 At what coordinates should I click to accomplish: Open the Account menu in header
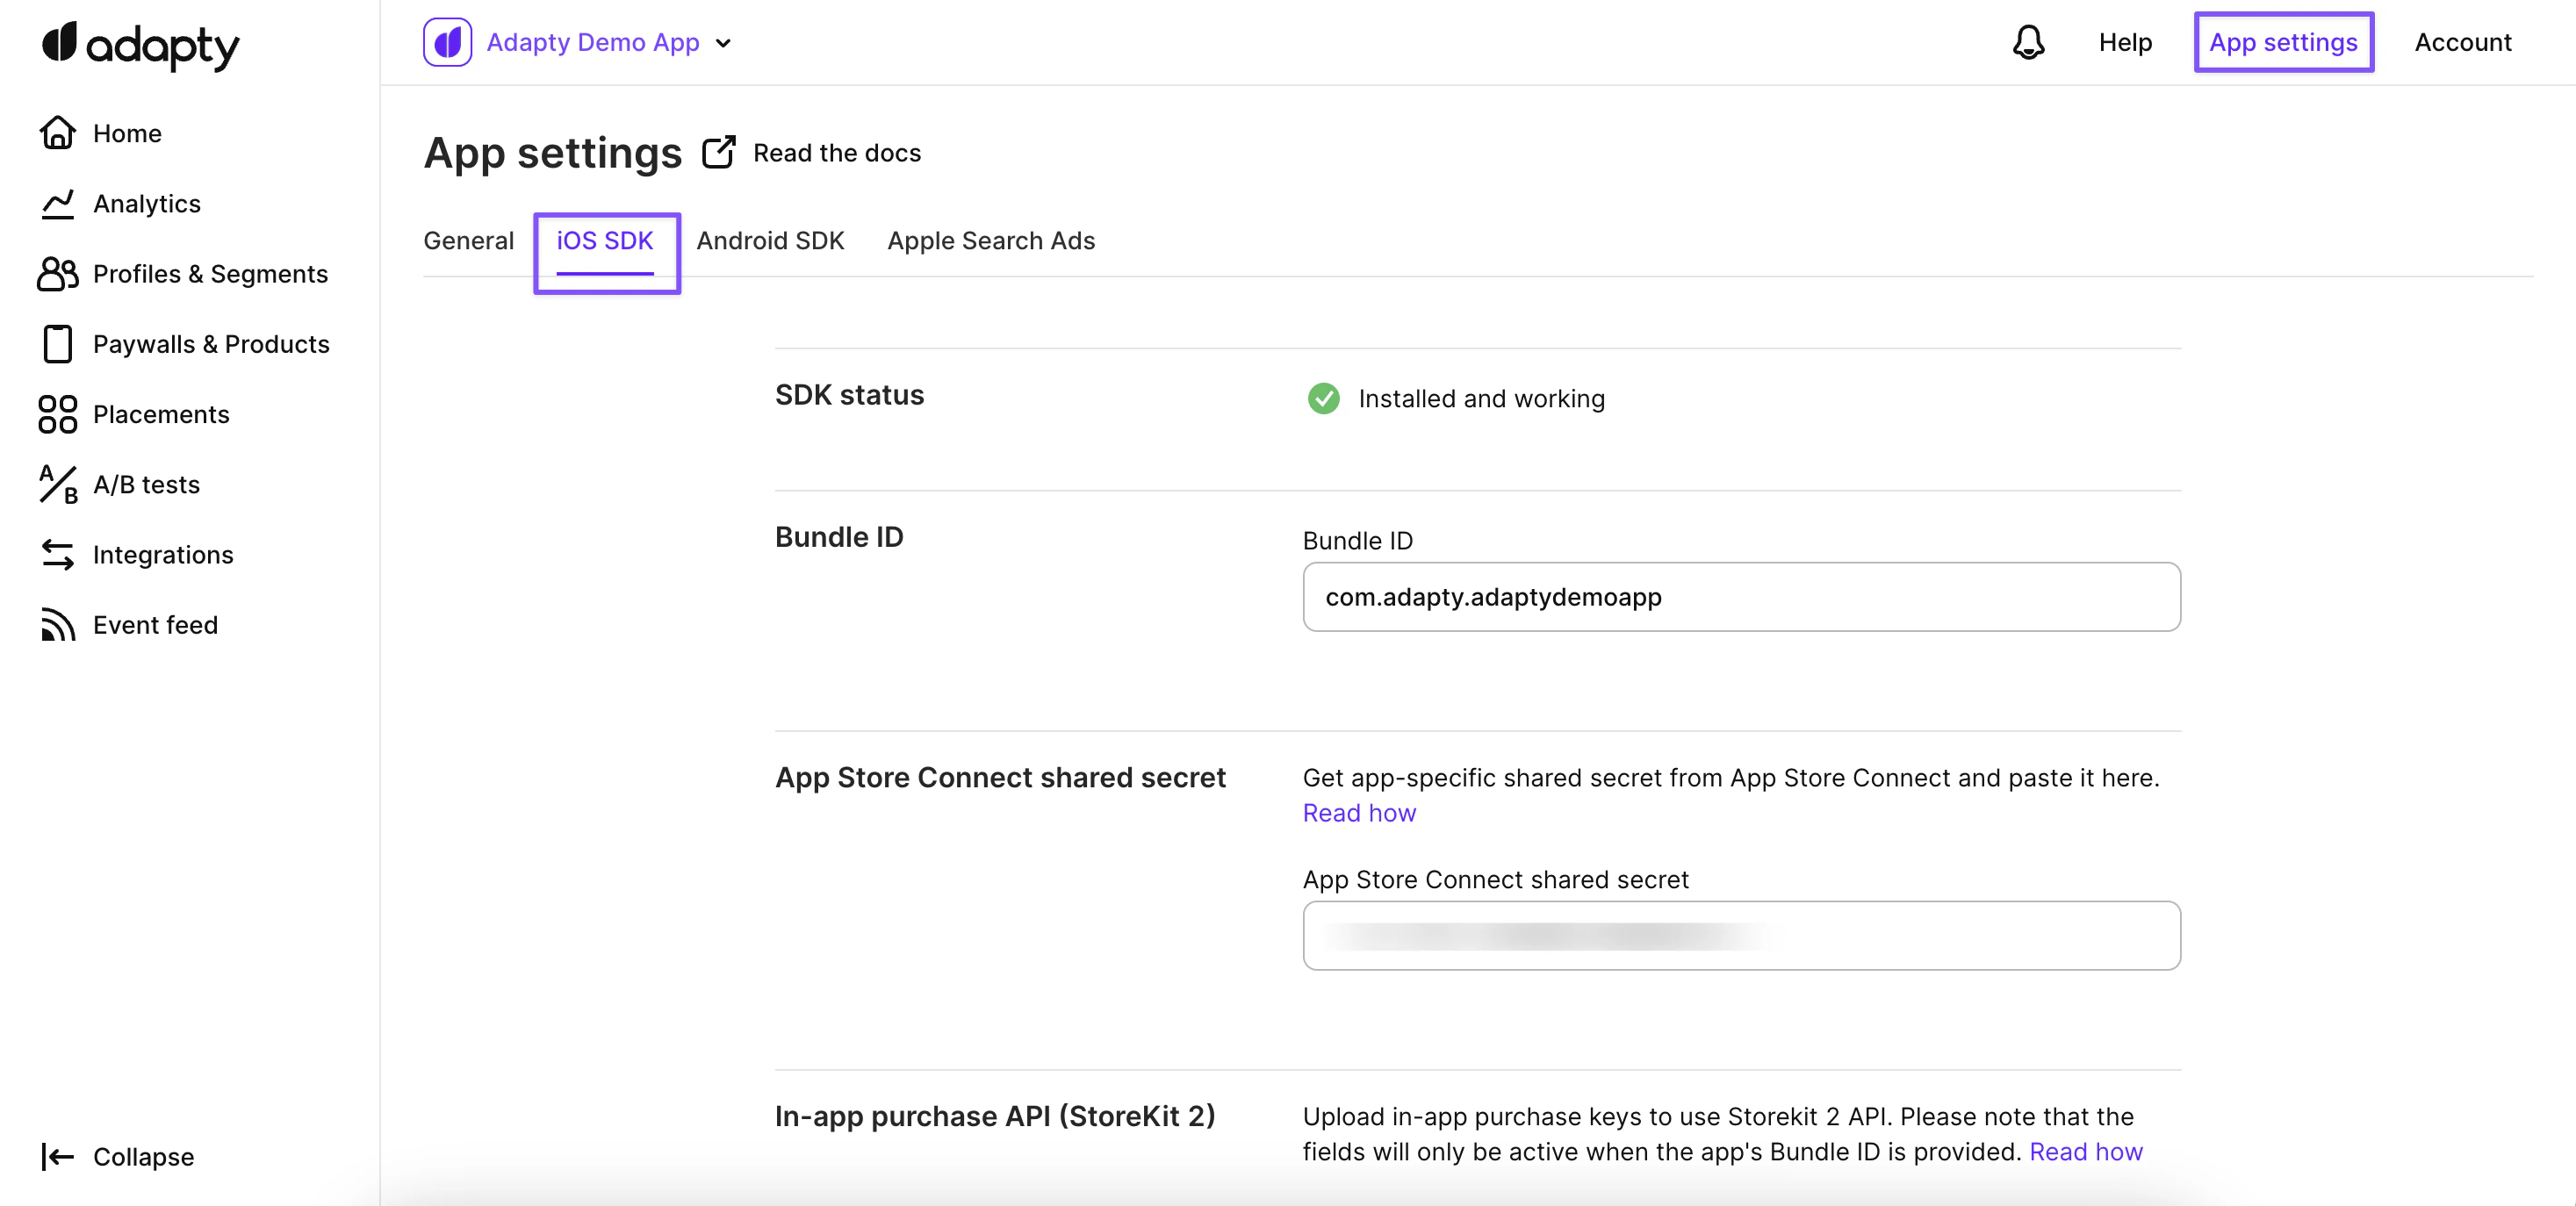[2462, 42]
